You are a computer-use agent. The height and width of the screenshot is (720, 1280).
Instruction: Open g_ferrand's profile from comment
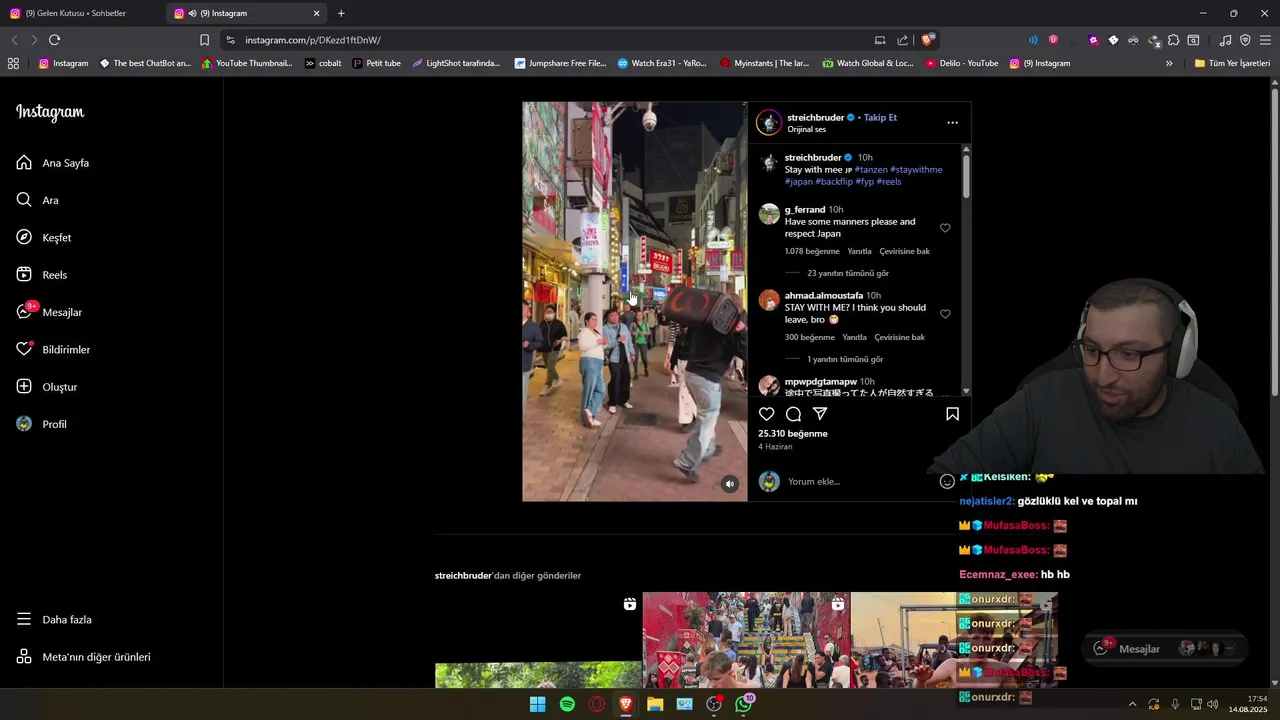[x=805, y=210]
